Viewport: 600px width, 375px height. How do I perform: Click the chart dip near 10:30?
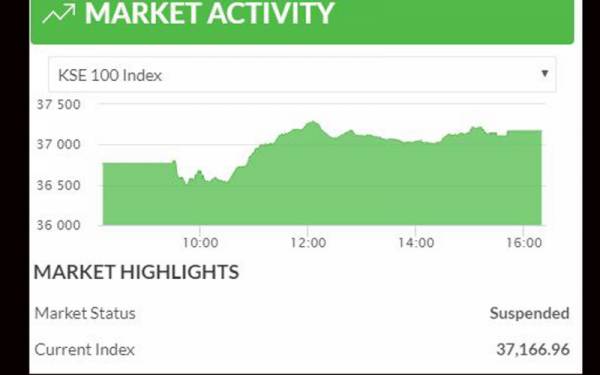pyautogui.click(x=227, y=181)
